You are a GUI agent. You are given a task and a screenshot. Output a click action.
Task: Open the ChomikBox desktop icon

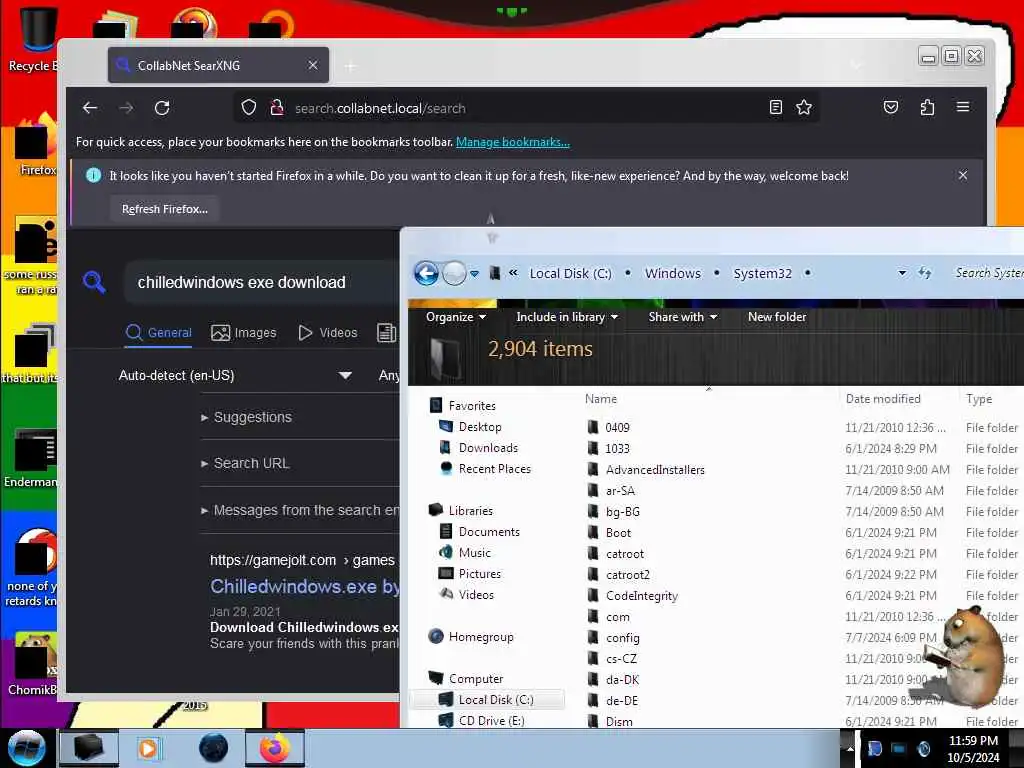coord(33,663)
